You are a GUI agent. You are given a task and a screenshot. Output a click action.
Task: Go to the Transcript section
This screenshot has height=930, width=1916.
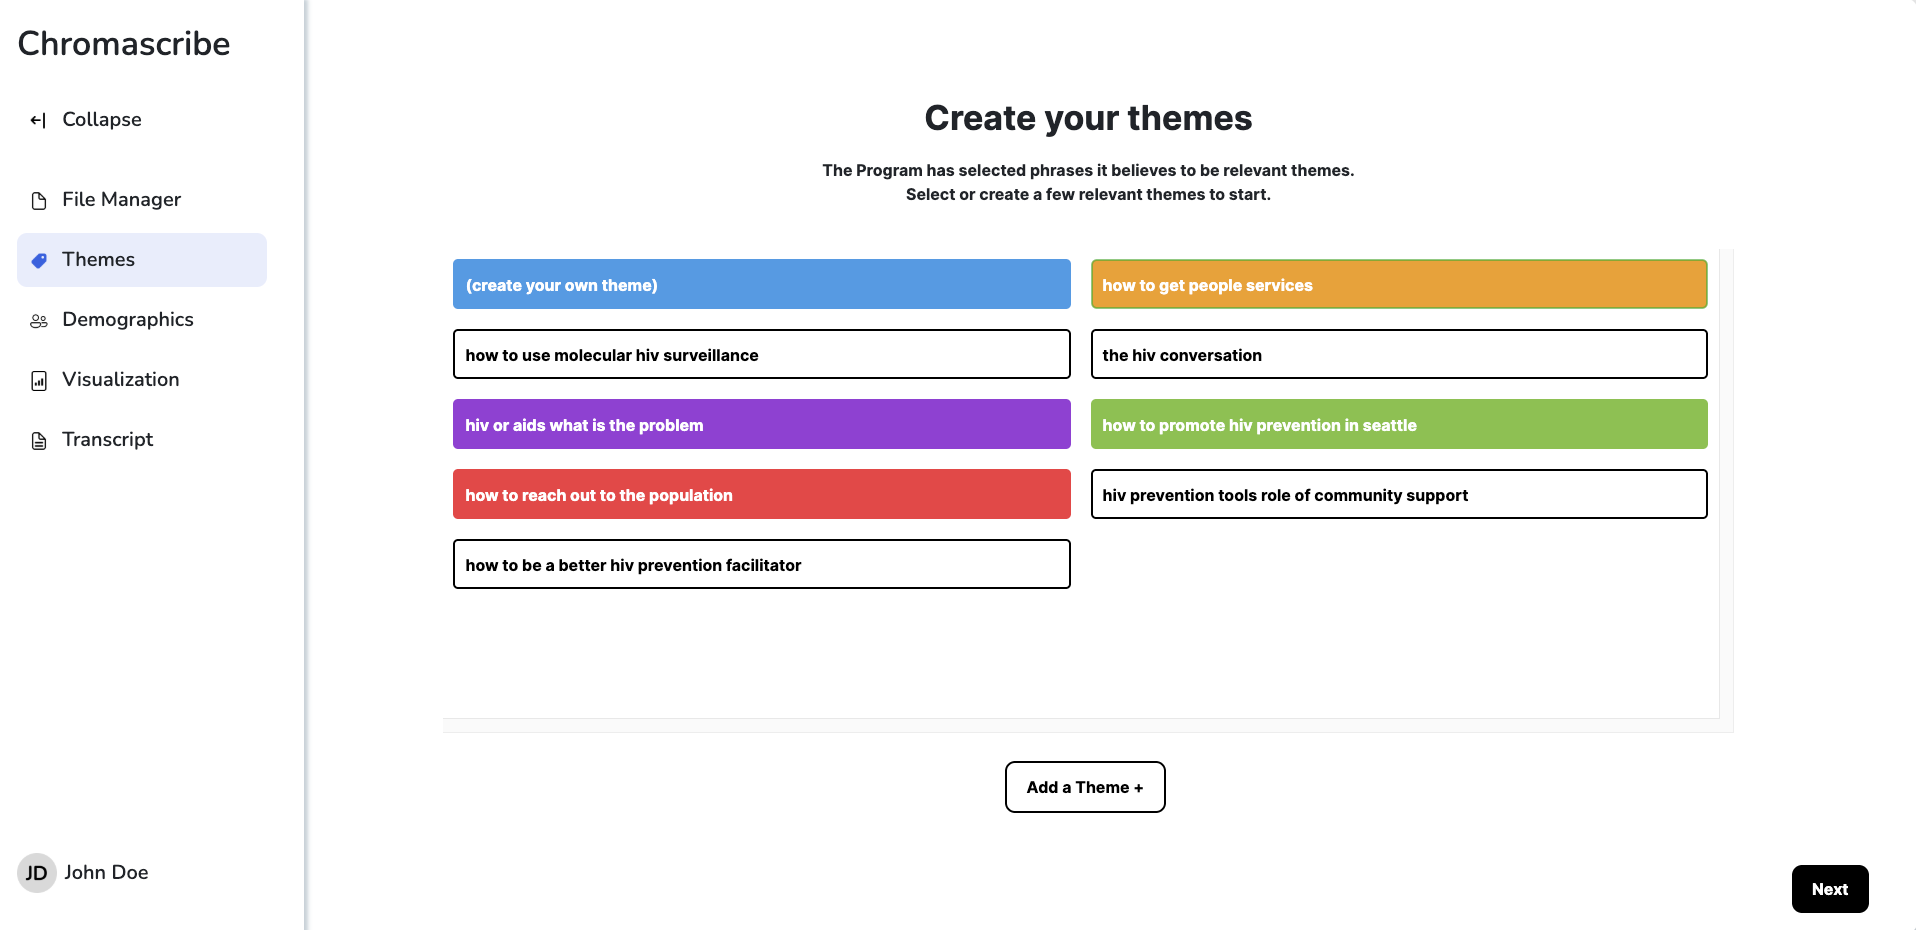pos(108,440)
